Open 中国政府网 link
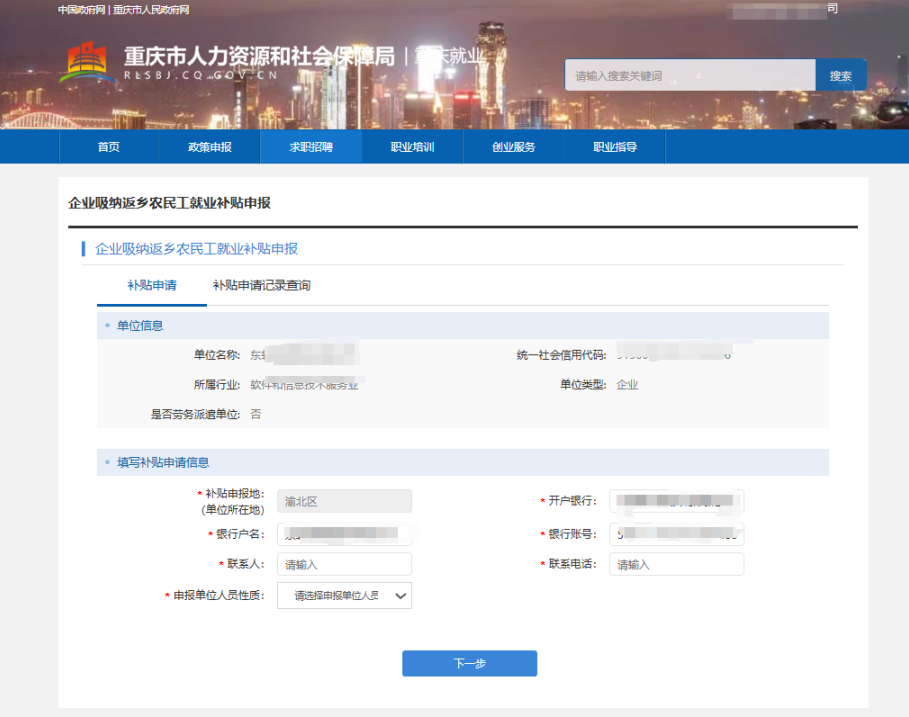This screenshot has height=717, width=909. coord(82,10)
